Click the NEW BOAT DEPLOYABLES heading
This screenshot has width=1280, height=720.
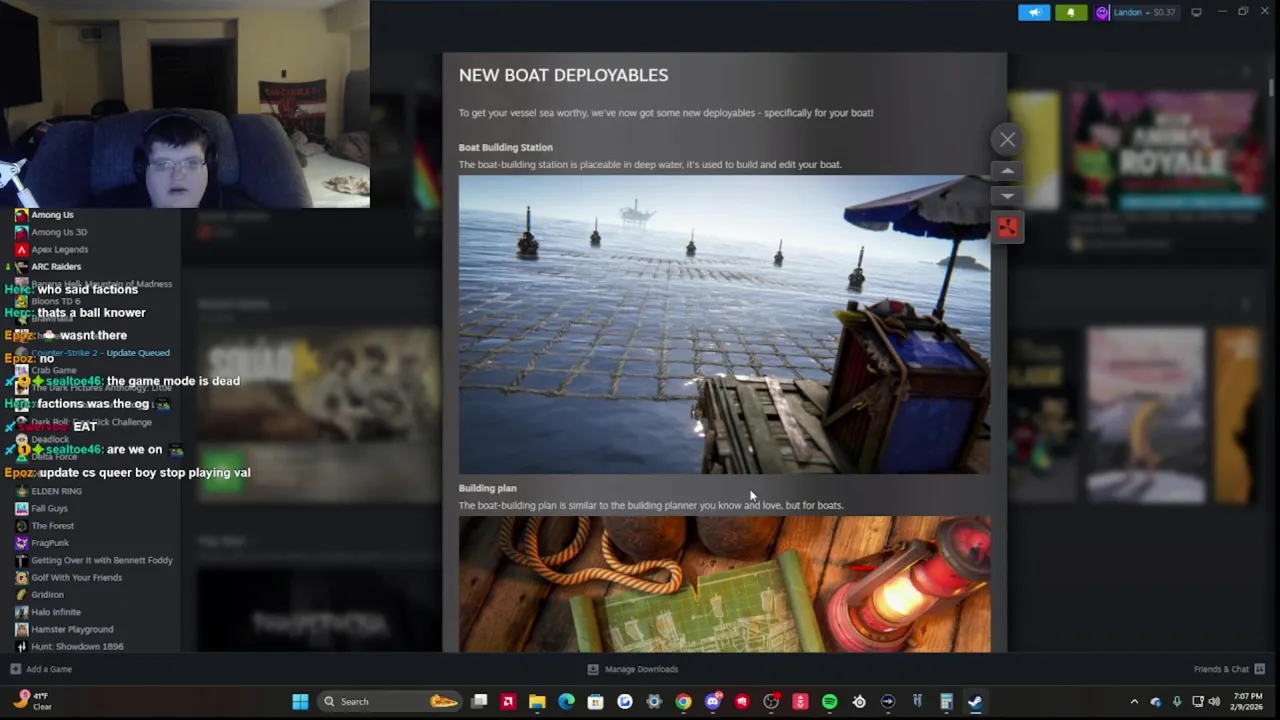pyautogui.click(x=563, y=75)
